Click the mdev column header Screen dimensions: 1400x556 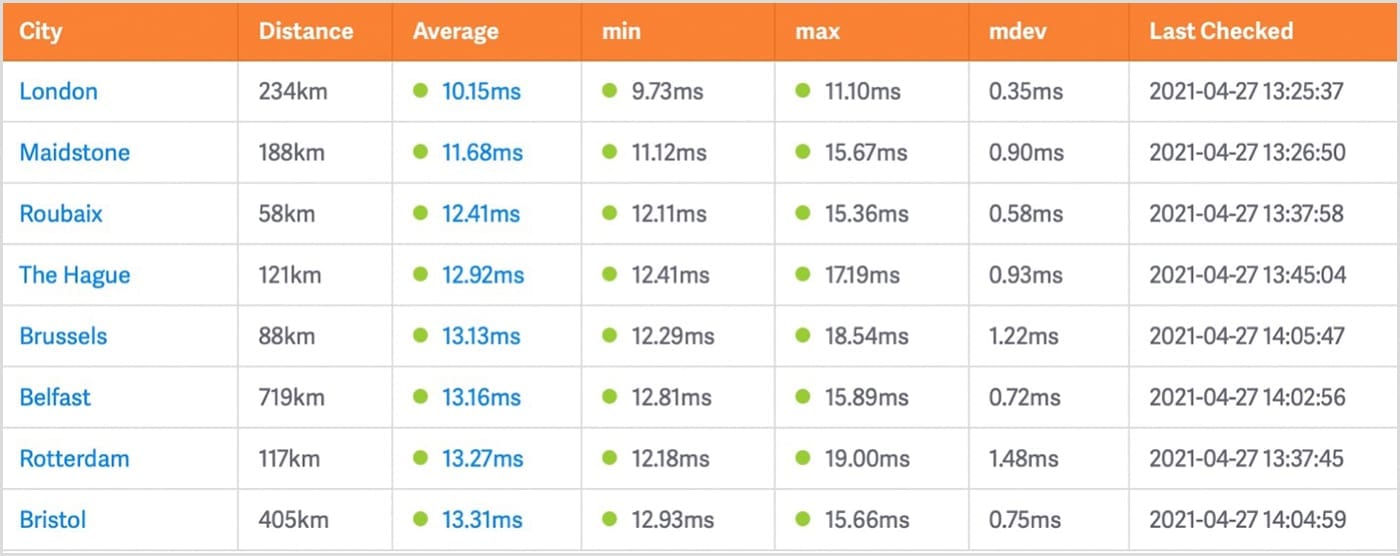(1018, 31)
